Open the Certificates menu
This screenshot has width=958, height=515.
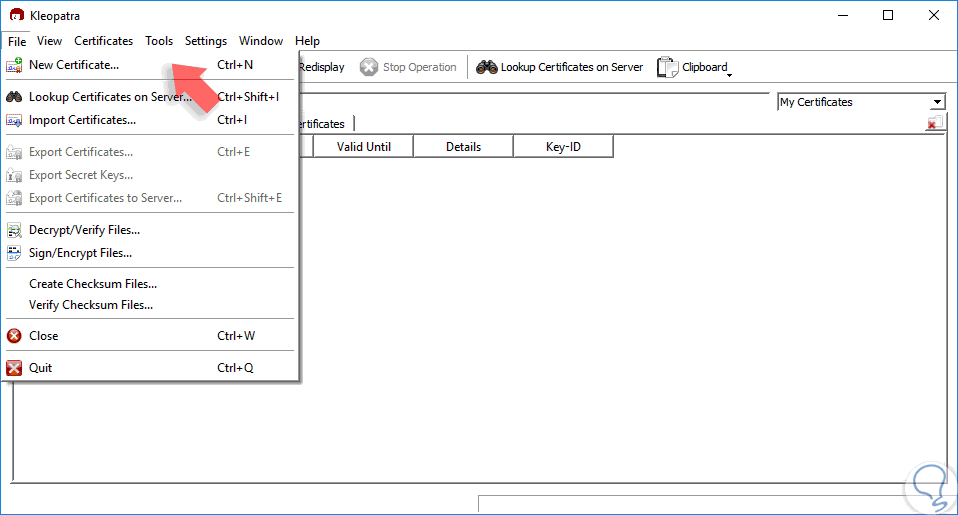point(104,41)
